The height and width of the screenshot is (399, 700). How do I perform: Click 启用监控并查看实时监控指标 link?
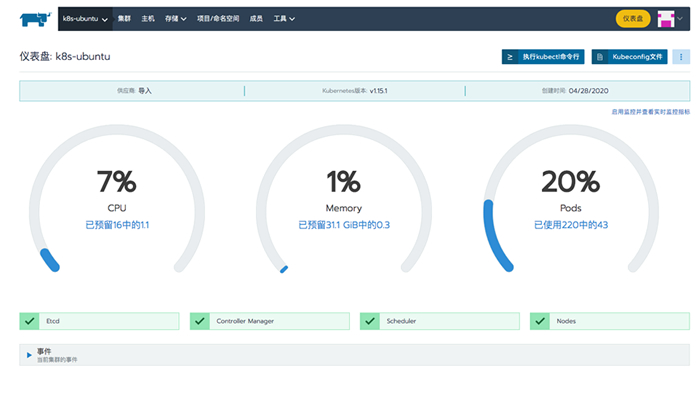coord(650,112)
